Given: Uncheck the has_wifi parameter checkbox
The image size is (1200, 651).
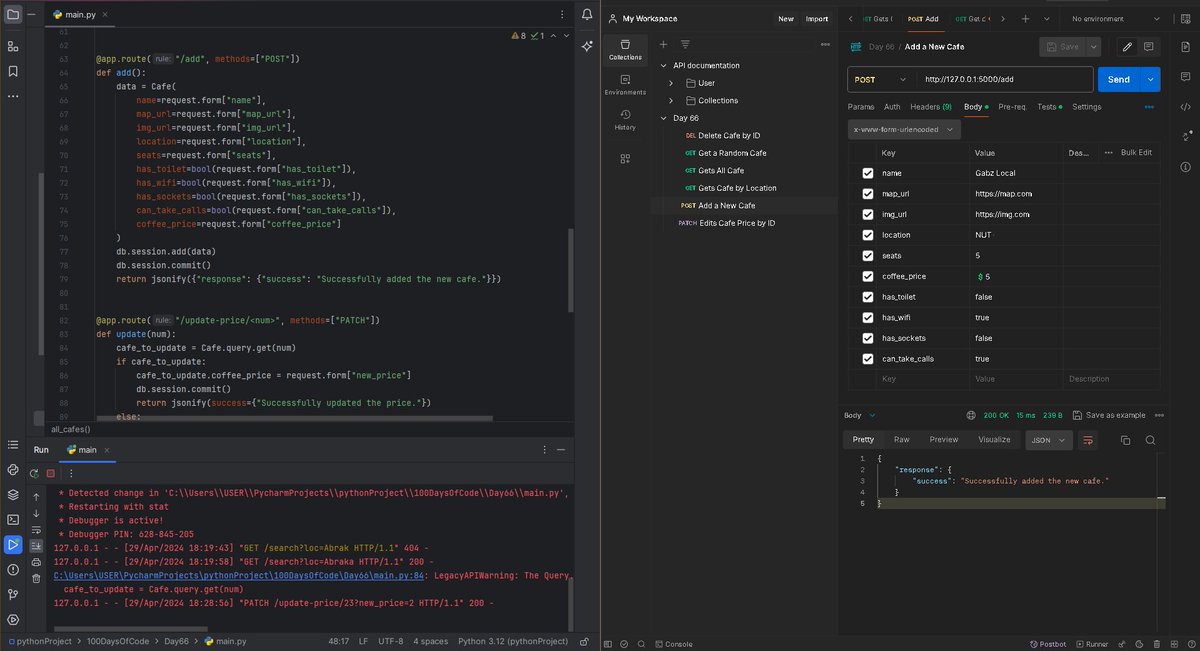Looking at the screenshot, I should click(x=868, y=317).
